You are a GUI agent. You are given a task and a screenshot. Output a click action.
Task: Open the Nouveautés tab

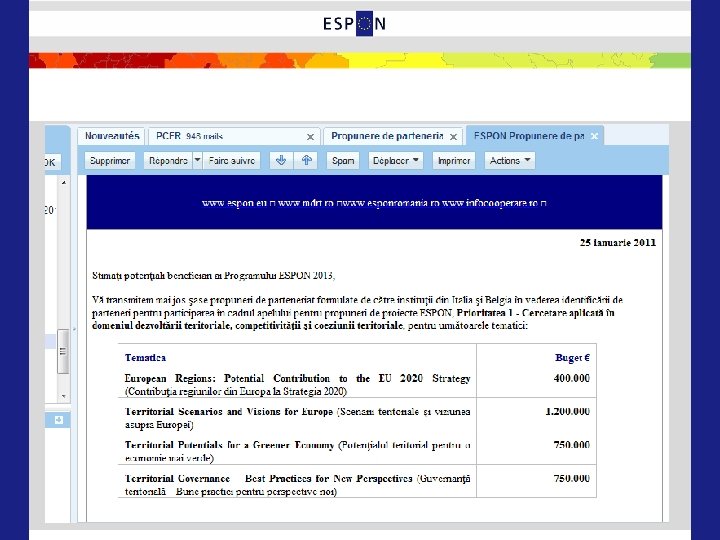112,136
